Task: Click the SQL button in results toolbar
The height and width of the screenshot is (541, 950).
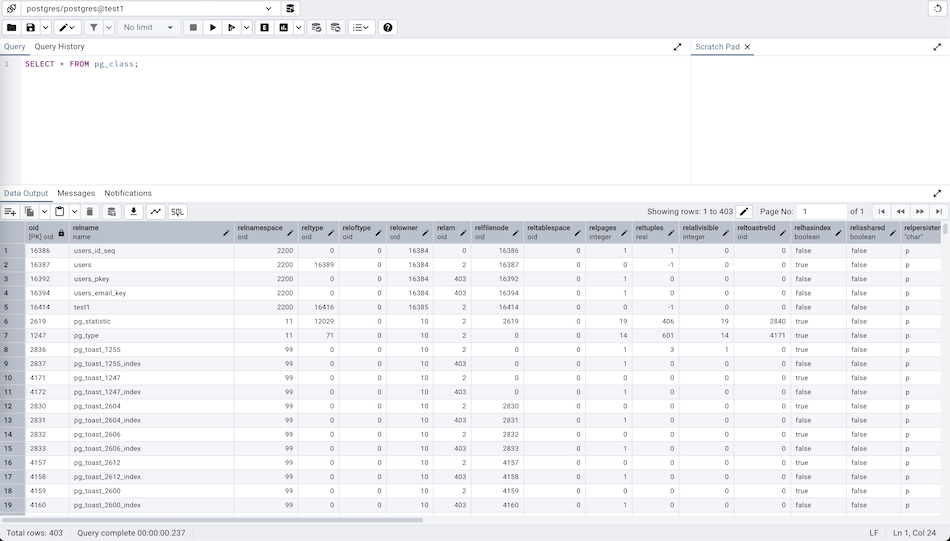Action: pos(177,212)
